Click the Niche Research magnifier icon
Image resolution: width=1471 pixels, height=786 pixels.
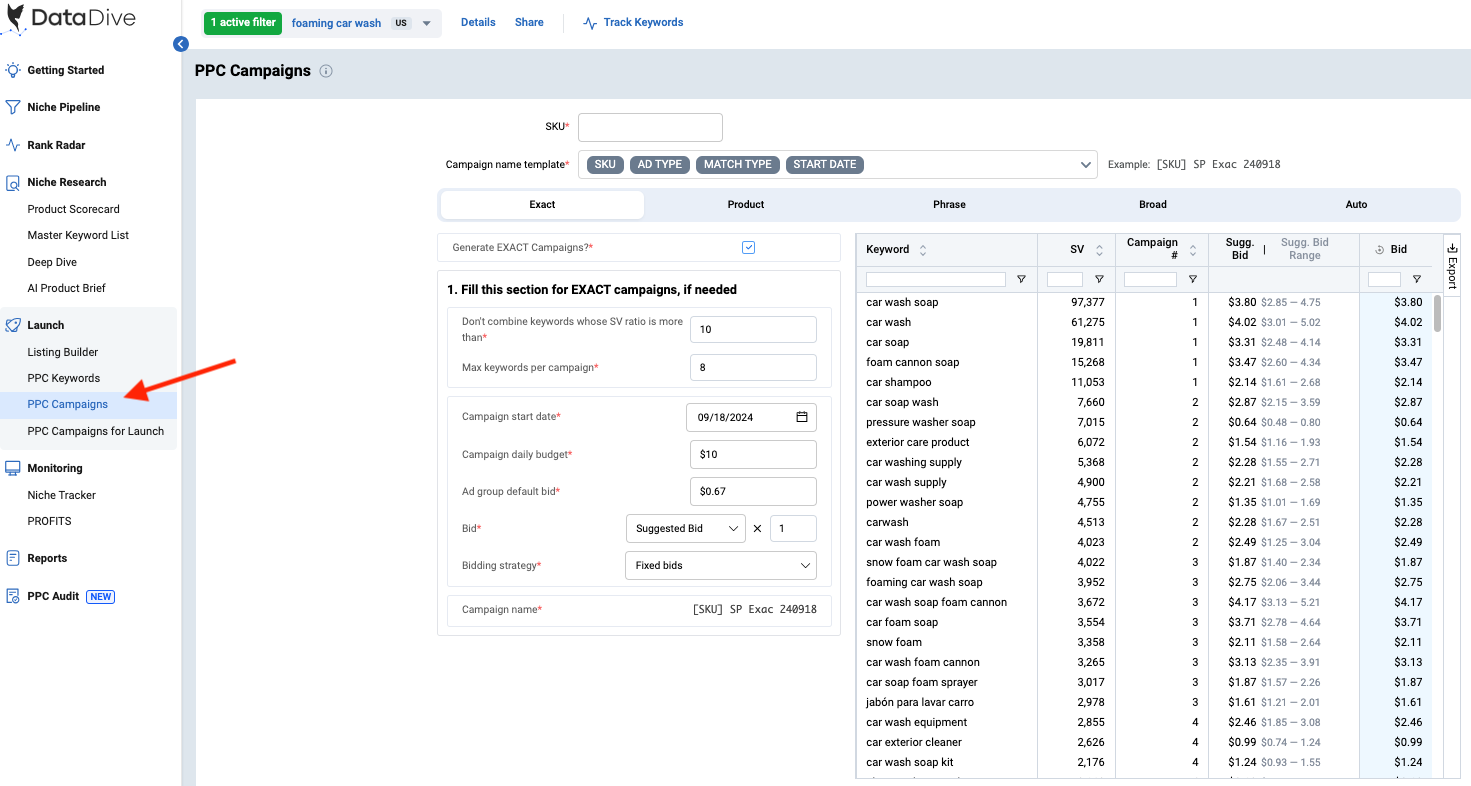13,183
